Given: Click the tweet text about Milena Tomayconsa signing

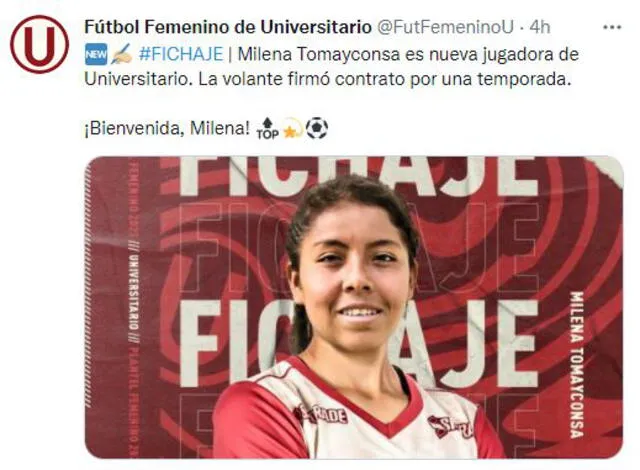Looking at the screenshot, I should pyautogui.click(x=331, y=67).
